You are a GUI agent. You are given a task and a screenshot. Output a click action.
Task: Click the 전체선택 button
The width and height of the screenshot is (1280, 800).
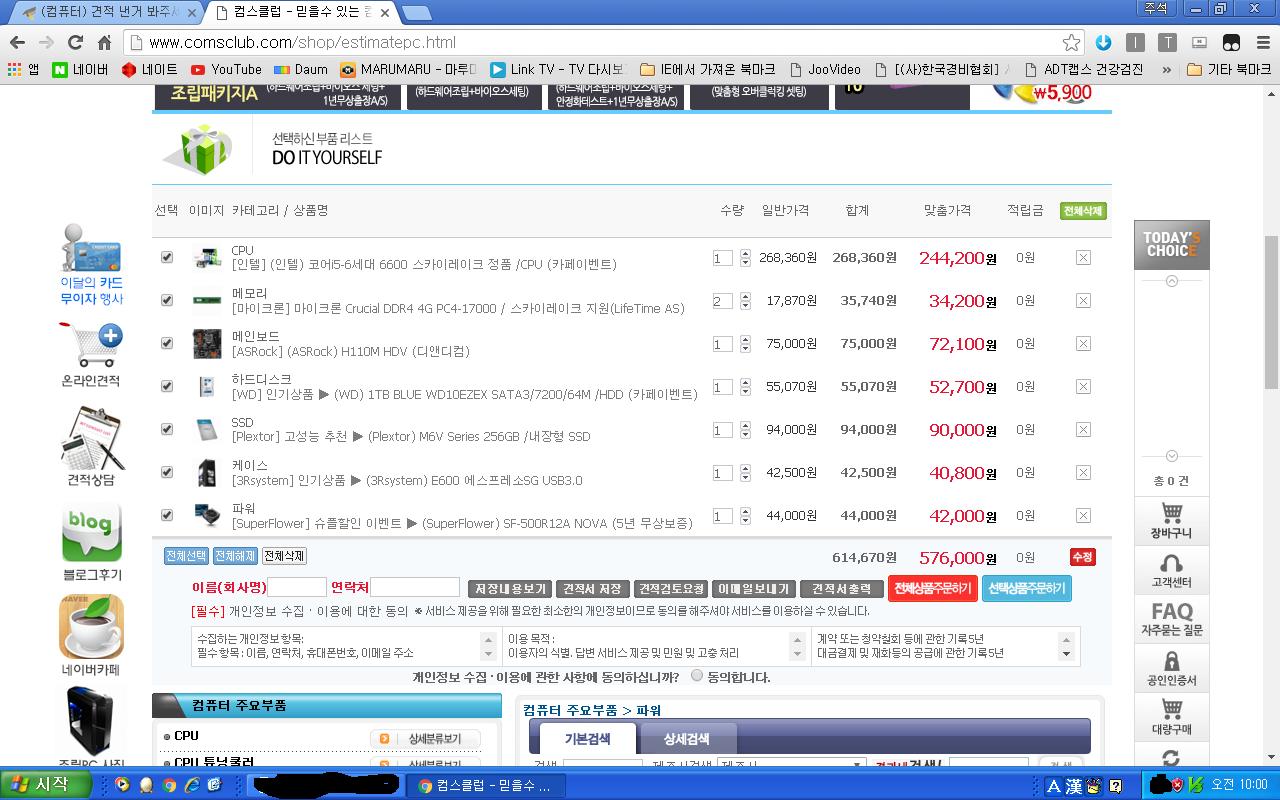point(186,556)
